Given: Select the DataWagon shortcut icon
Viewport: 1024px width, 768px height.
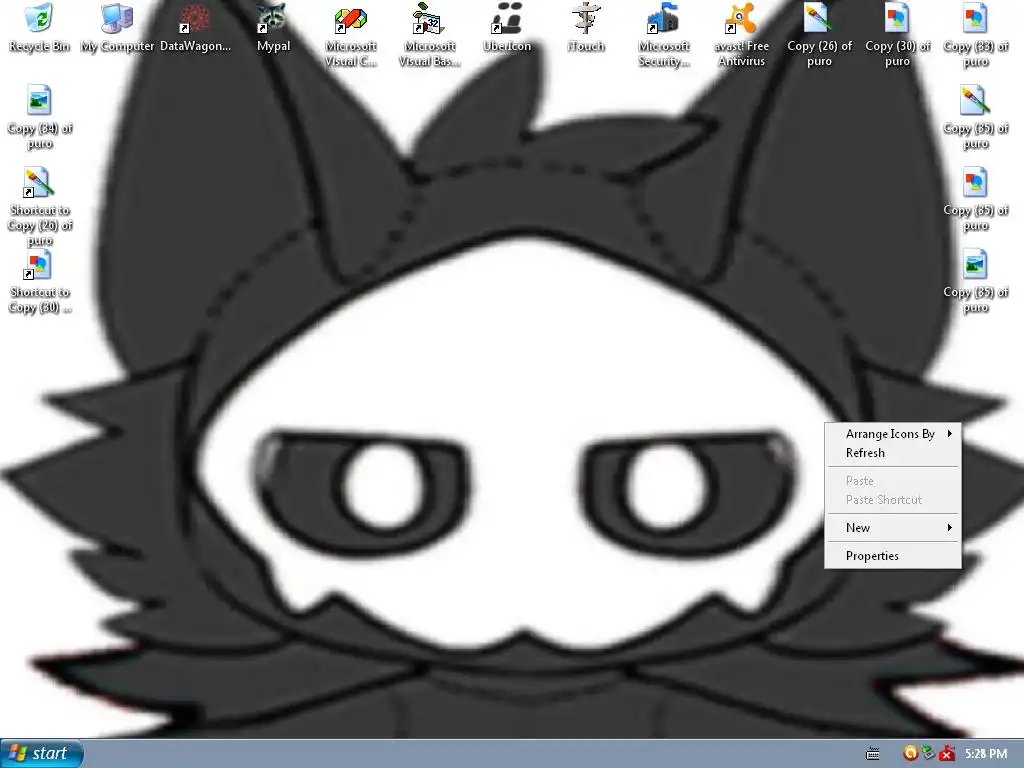Looking at the screenshot, I should pos(195,27).
